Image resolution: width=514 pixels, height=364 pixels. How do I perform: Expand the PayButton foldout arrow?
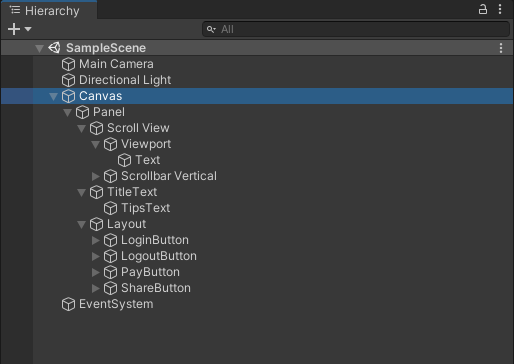coord(96,272)
